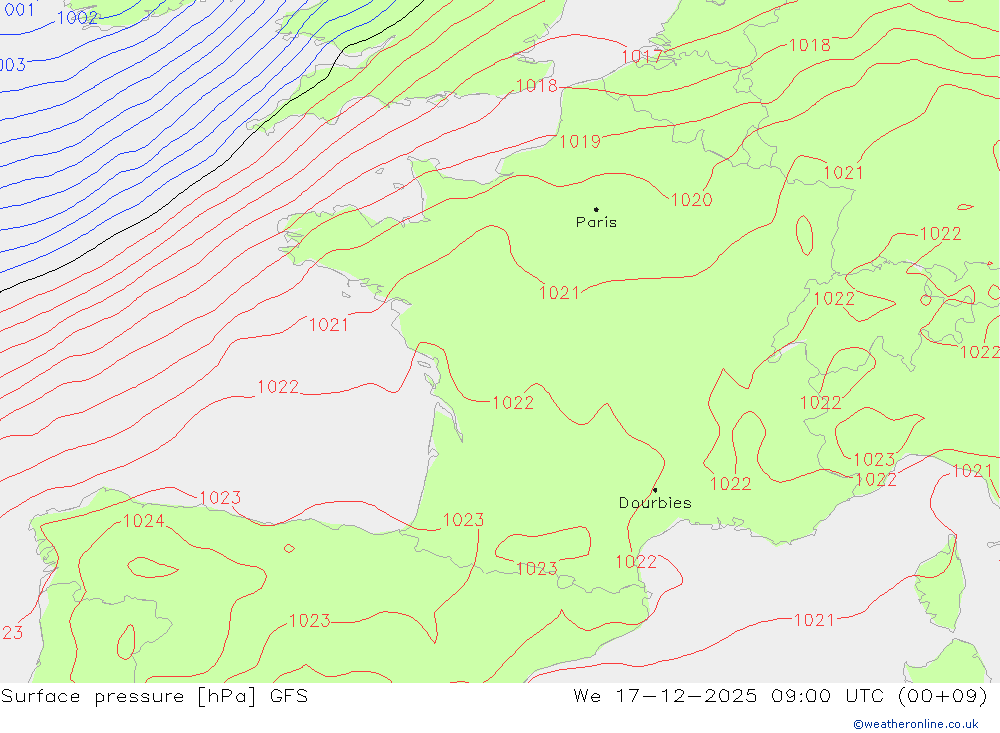Click the Dourbies dot marker
This screenshot has height=733, width=1000.
coord(655,490)
